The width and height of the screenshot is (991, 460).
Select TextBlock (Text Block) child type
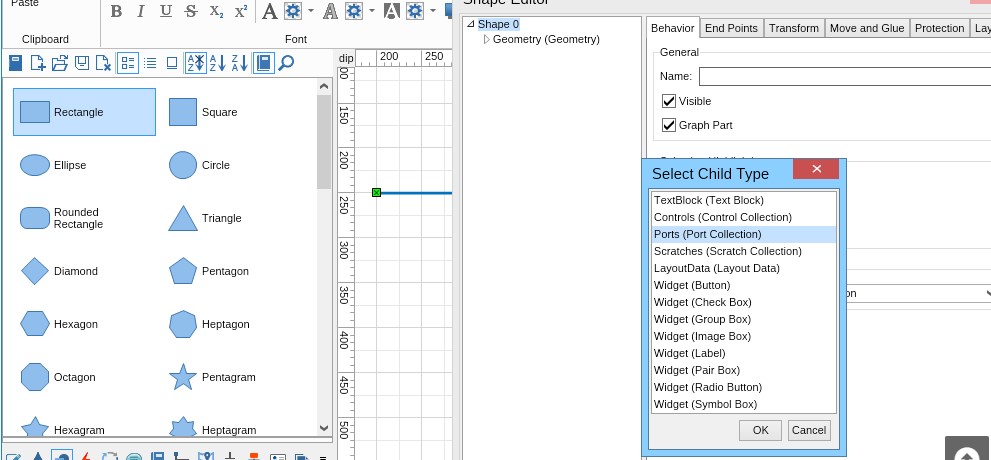pyautogui.click(x=708, y=200)
